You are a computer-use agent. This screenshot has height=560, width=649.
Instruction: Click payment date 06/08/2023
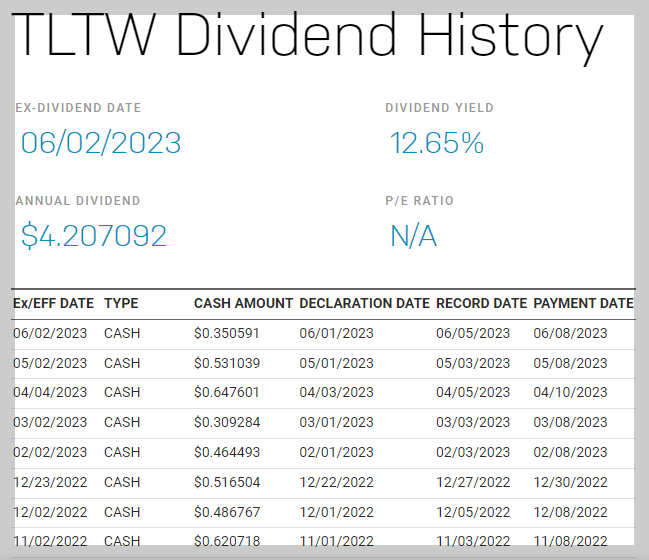pos(570,333)
